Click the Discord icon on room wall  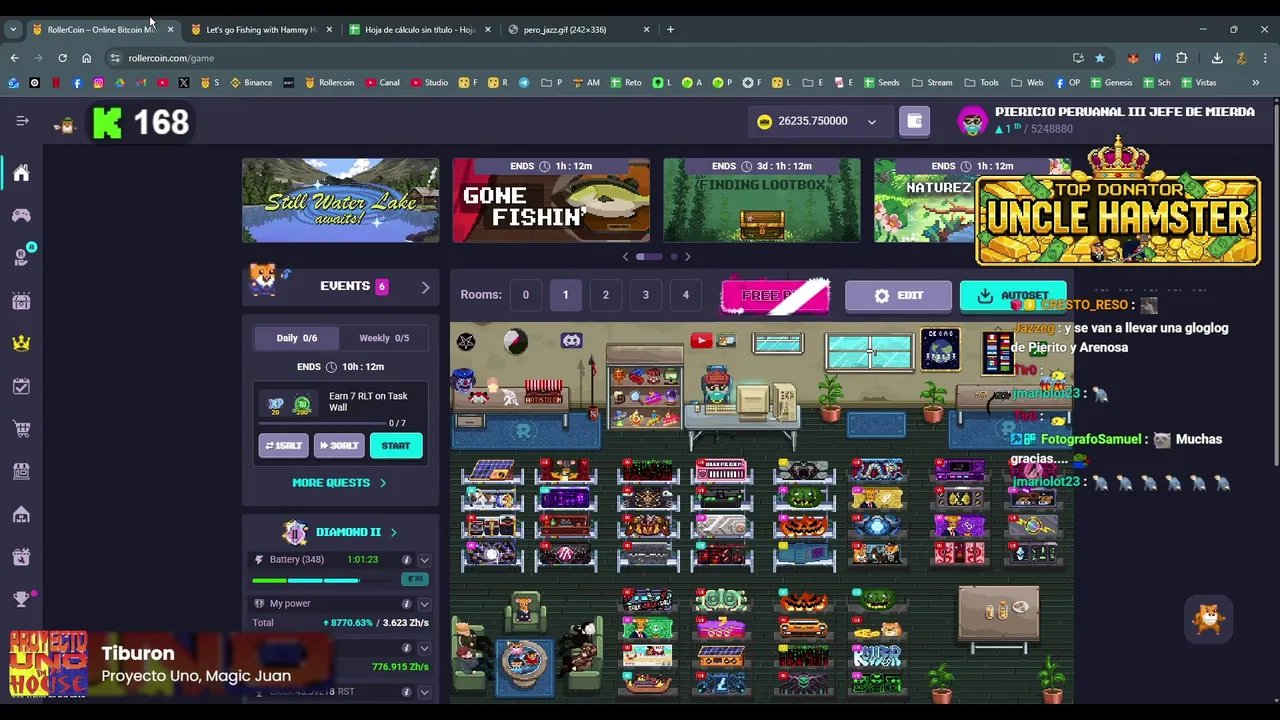[x=571, y=341]
